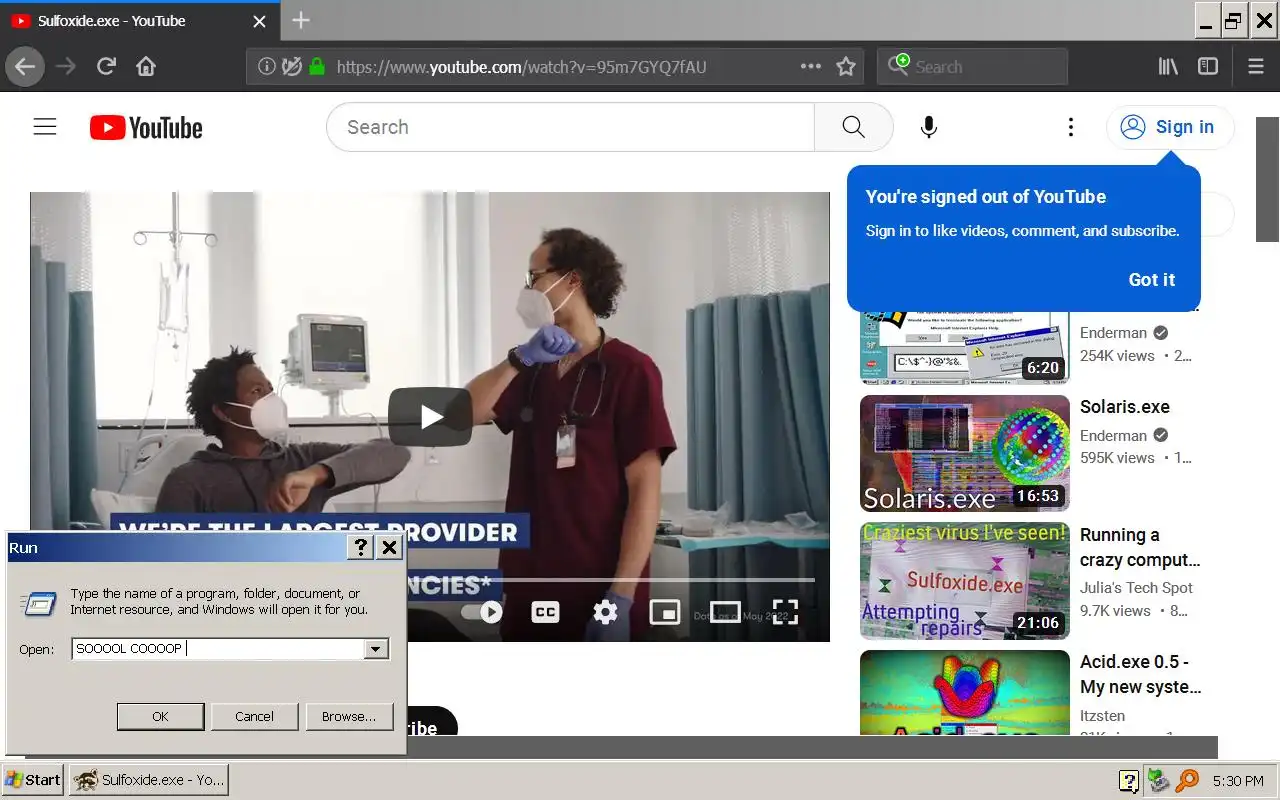The height and width of the screenshot is (800, 1280).
Task: Select the Sulfoxide.exe - YouTube tab
Action: tap(139, 21)
